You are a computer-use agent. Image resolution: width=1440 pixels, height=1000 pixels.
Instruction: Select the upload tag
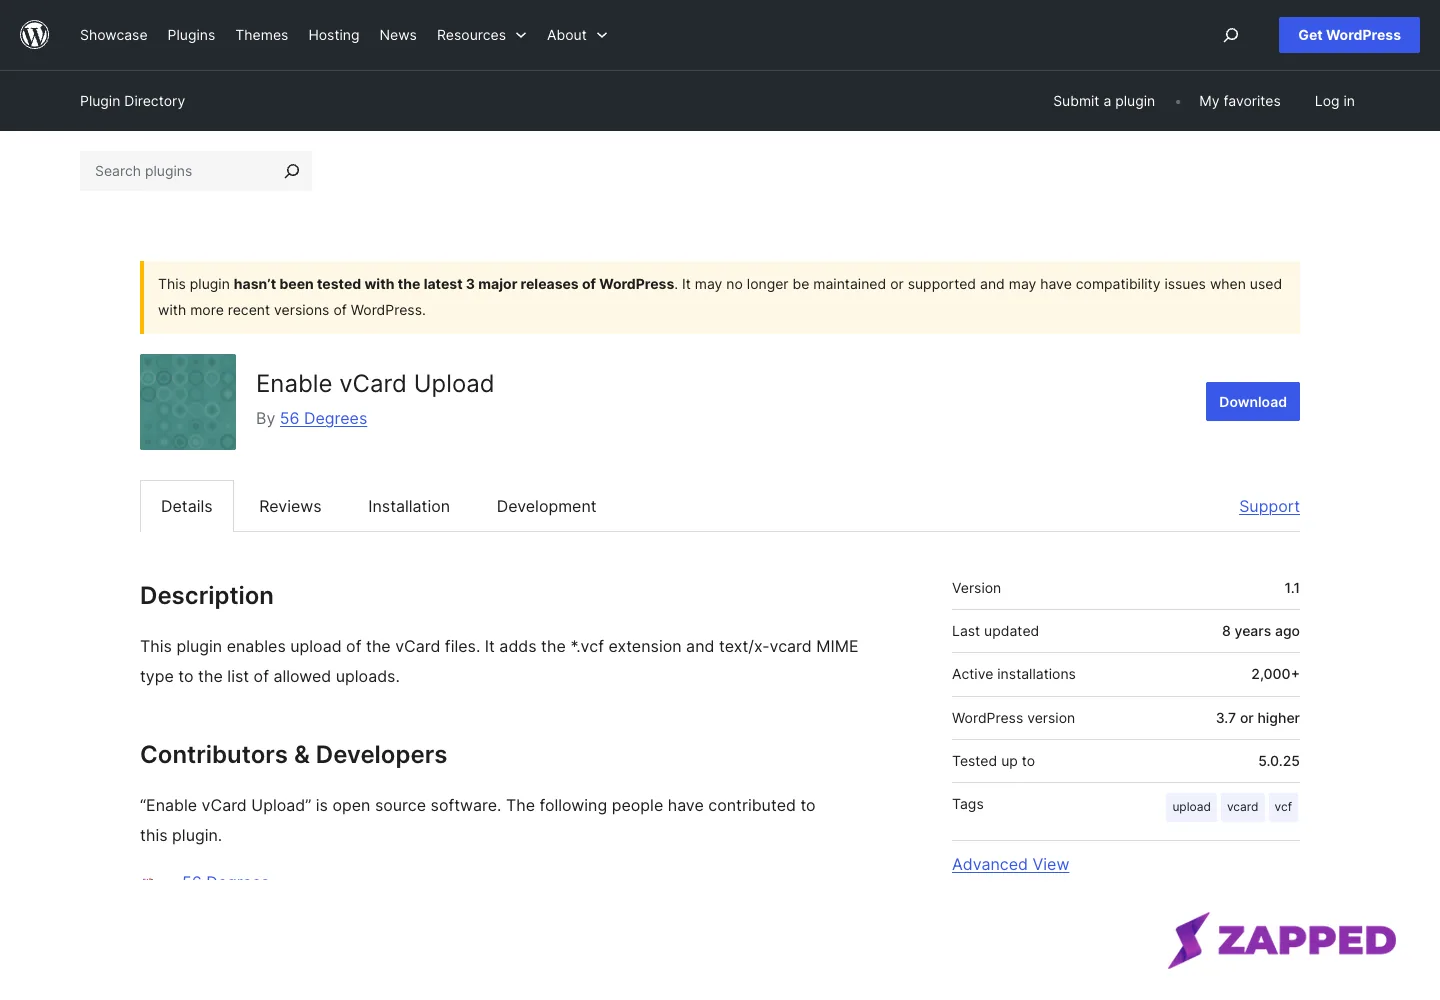1191,807
